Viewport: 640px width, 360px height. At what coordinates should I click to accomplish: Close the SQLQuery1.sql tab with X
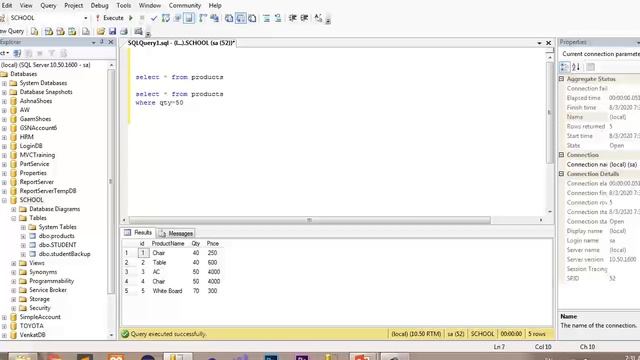click(549, 43)
